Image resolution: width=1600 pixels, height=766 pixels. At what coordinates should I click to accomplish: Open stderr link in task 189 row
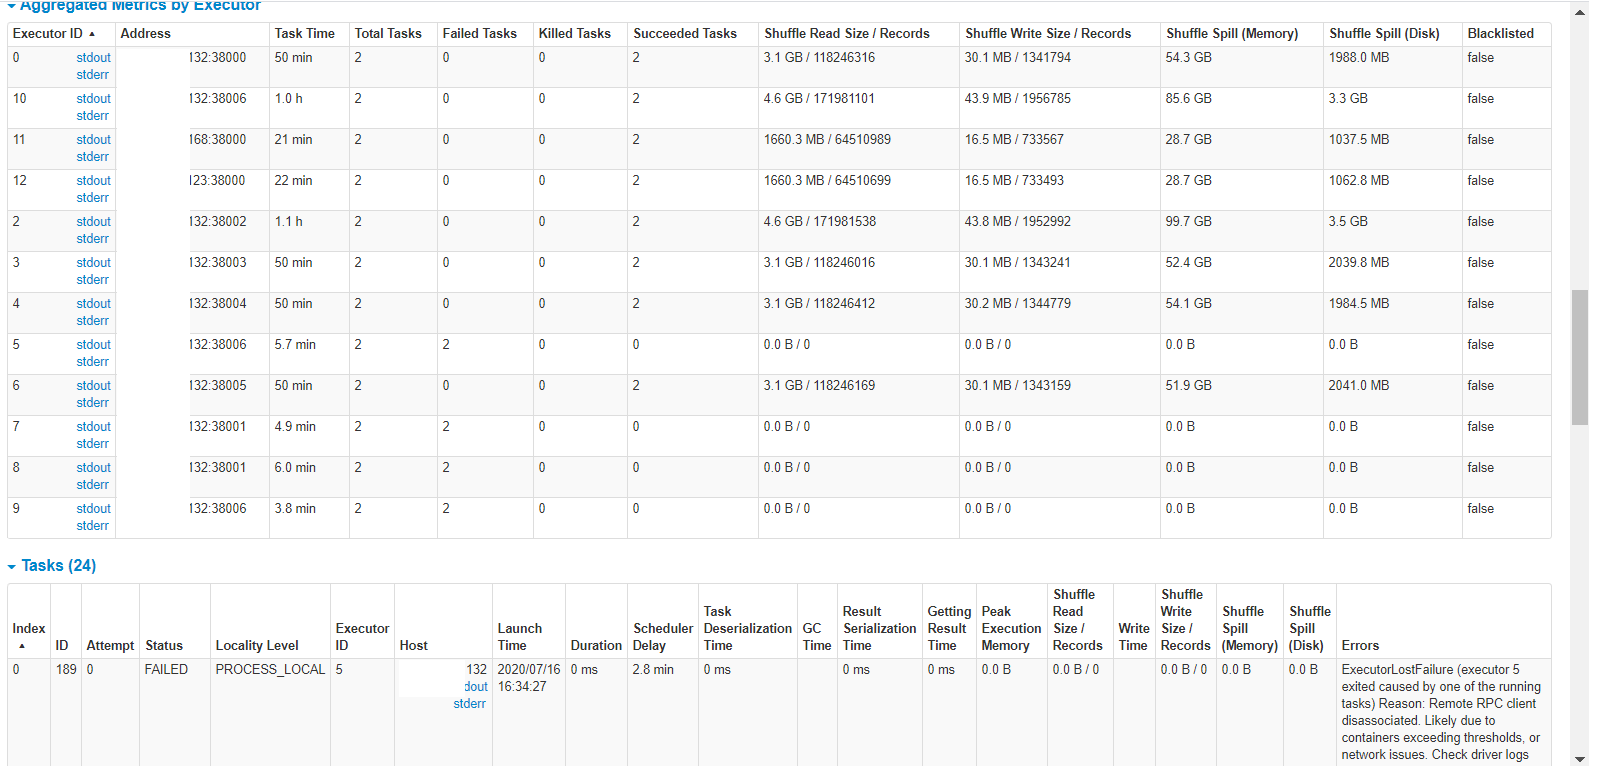470,704
